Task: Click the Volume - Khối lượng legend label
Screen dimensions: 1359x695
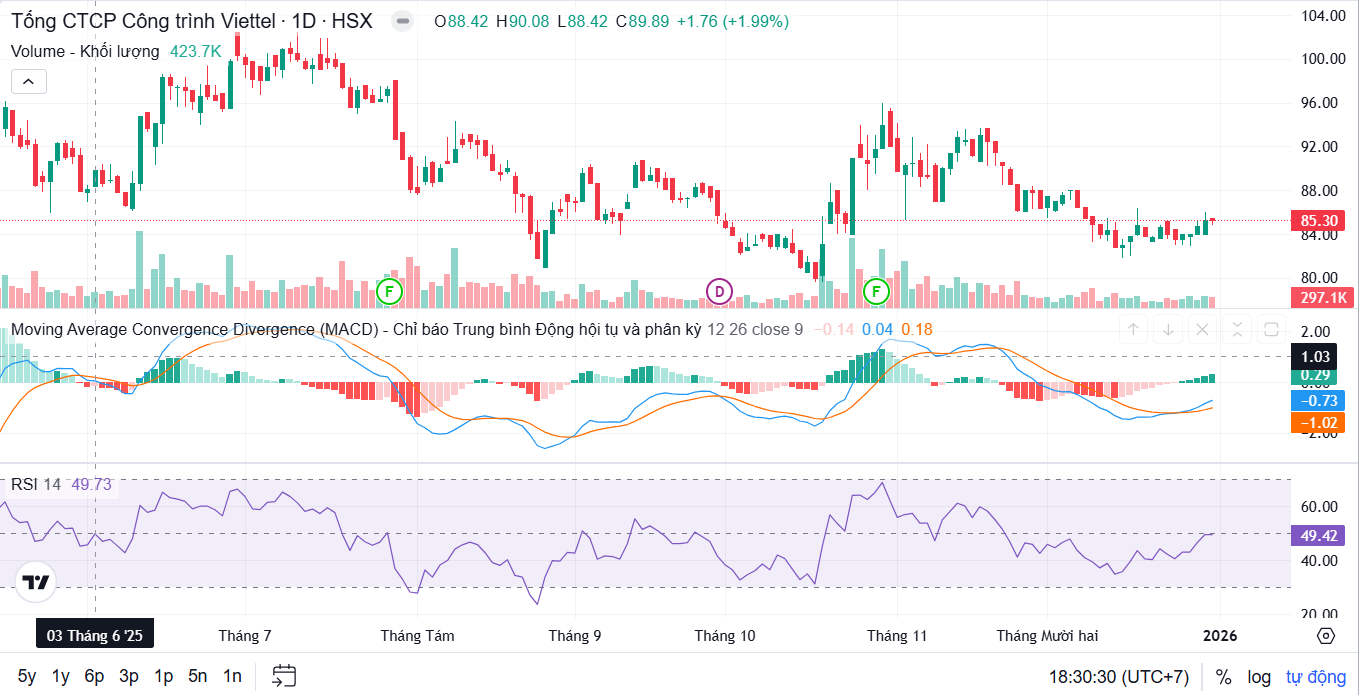Action: (85, 51)
